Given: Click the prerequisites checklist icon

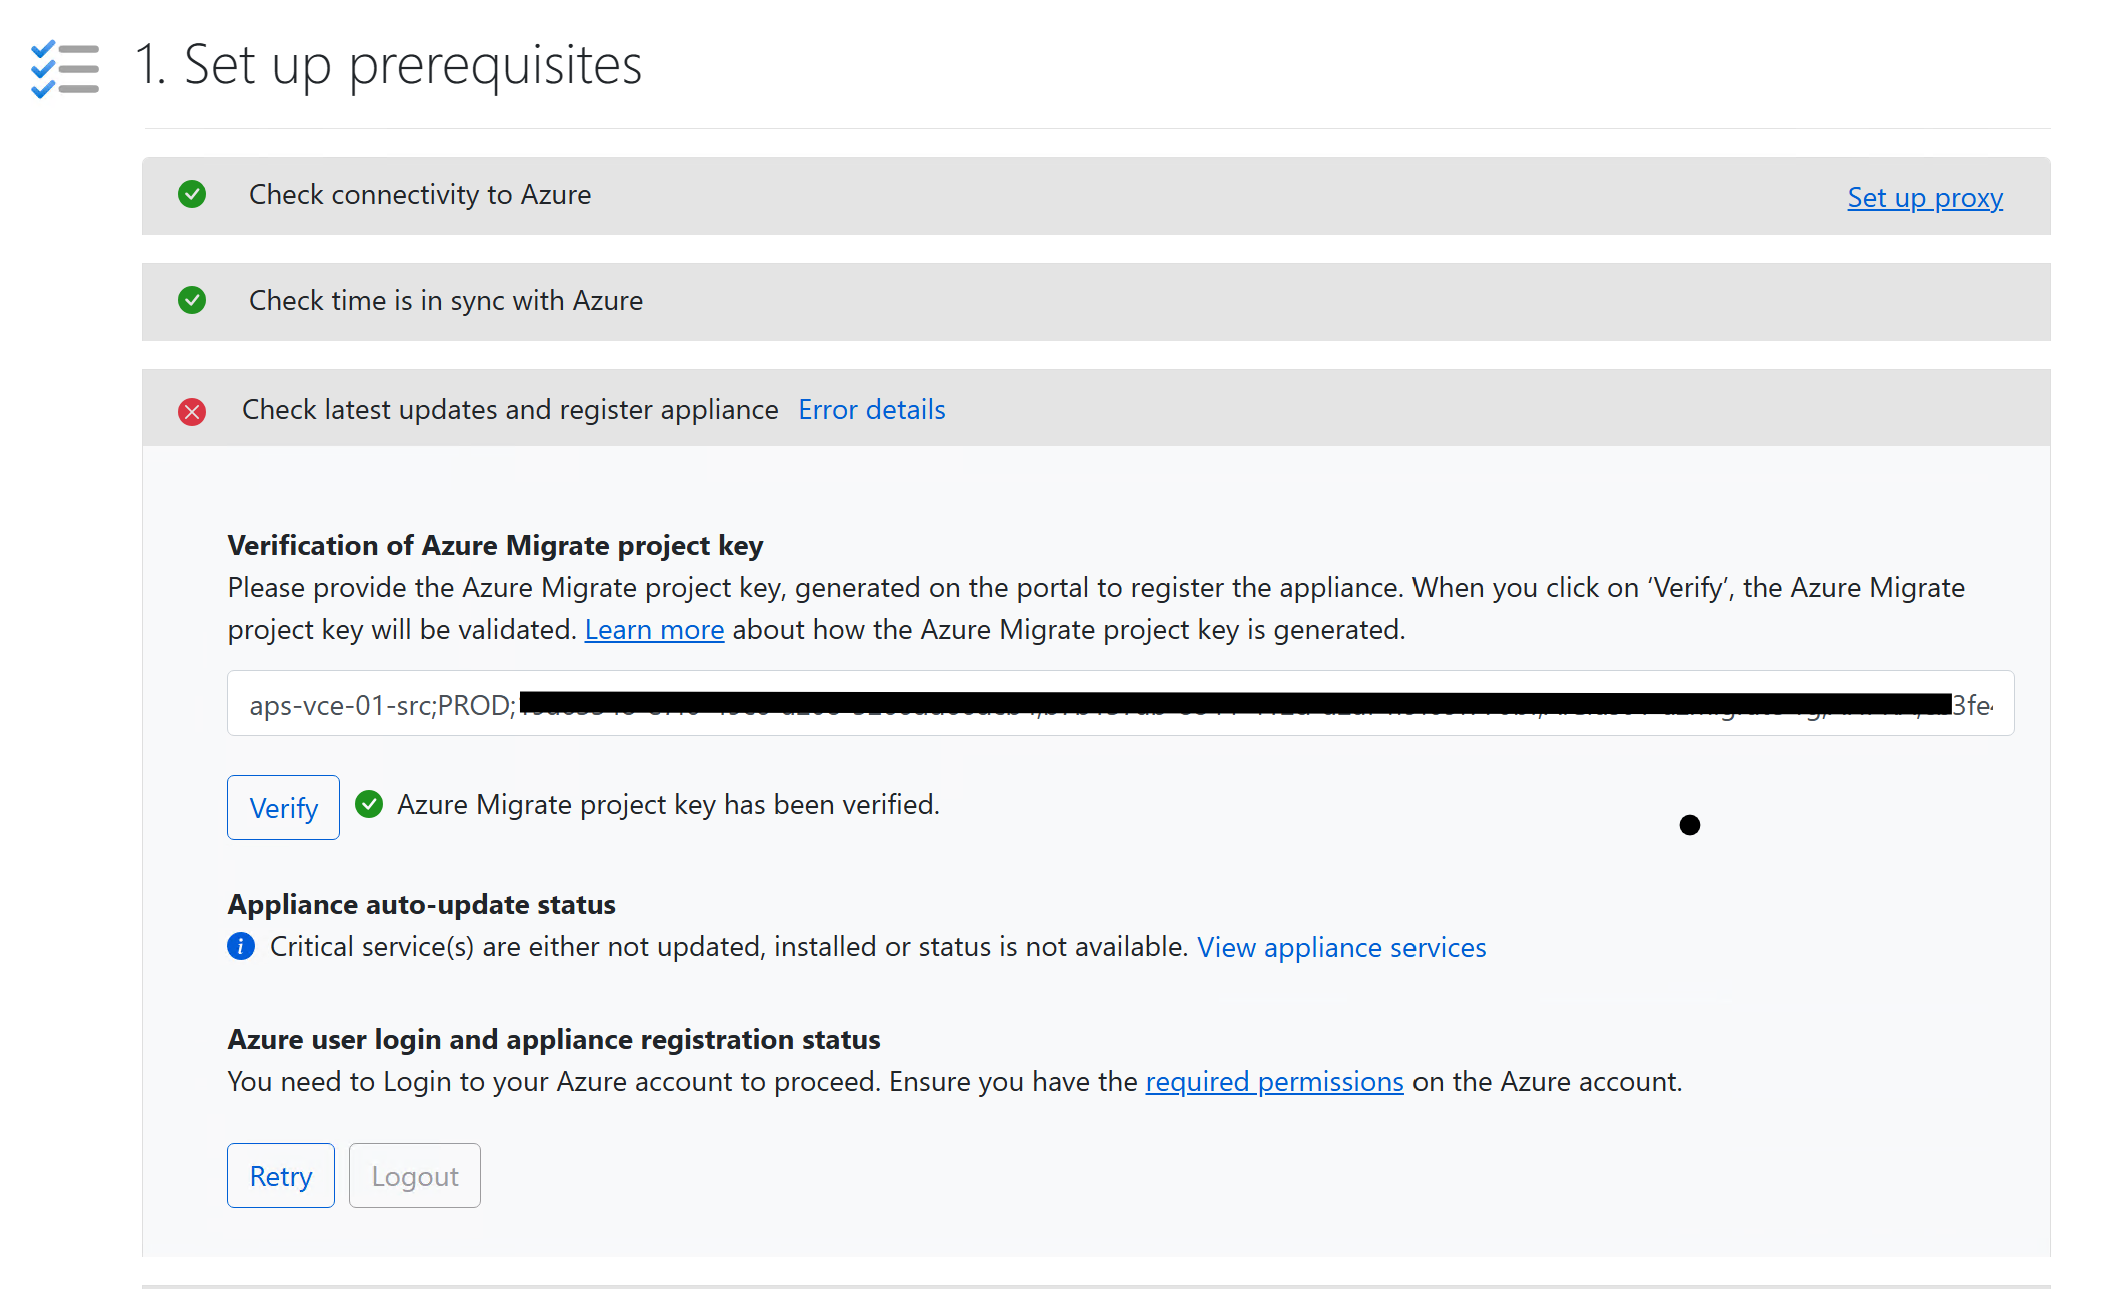Looking at the screenshot, I should pyautogui.click(x=65, y=68).
